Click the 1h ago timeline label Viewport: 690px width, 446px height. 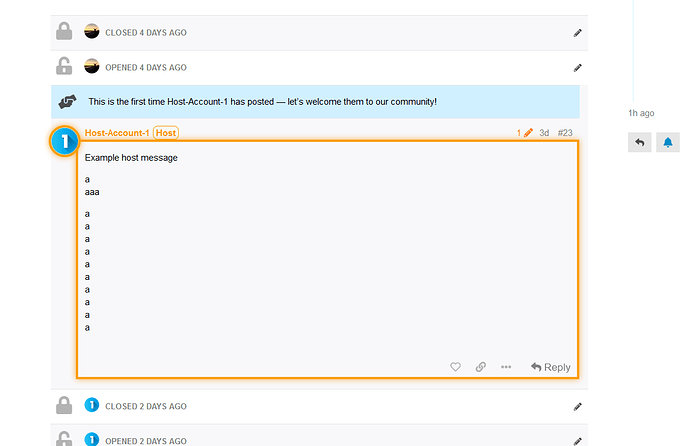point(641,113)
